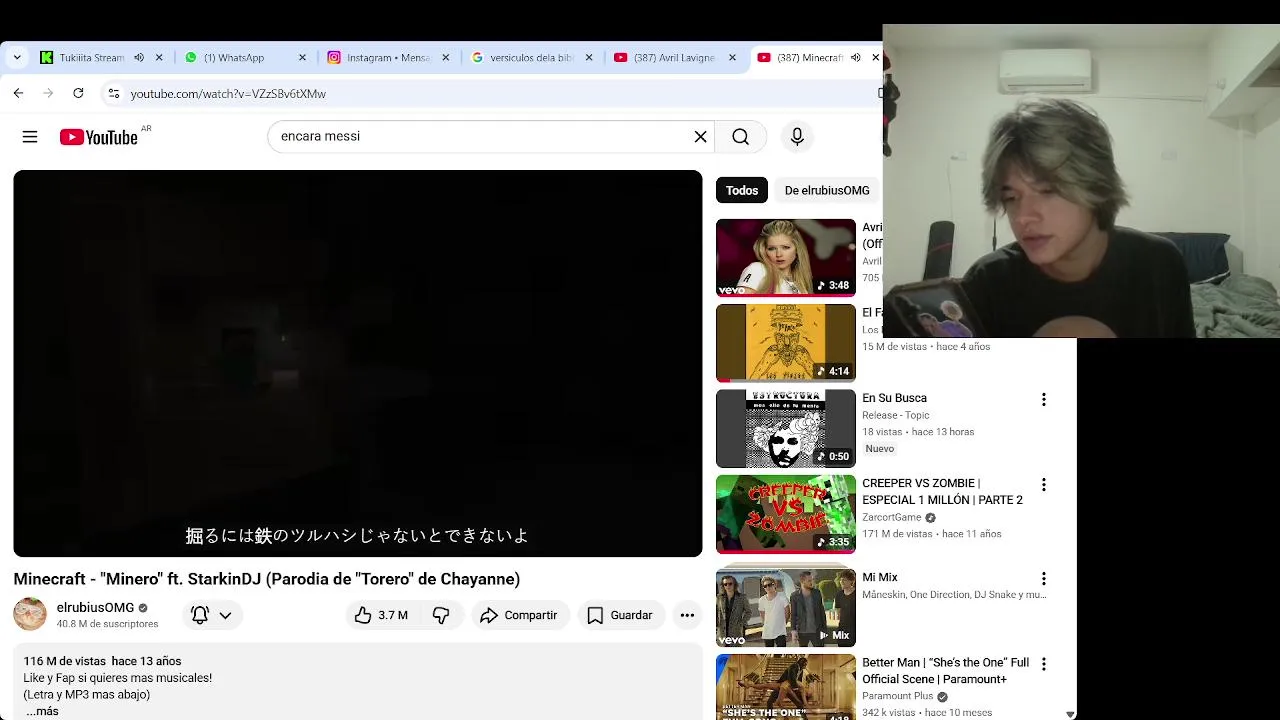Open the elrubiusOMG channel name link
1280x720 pixels.
[95, 608]
